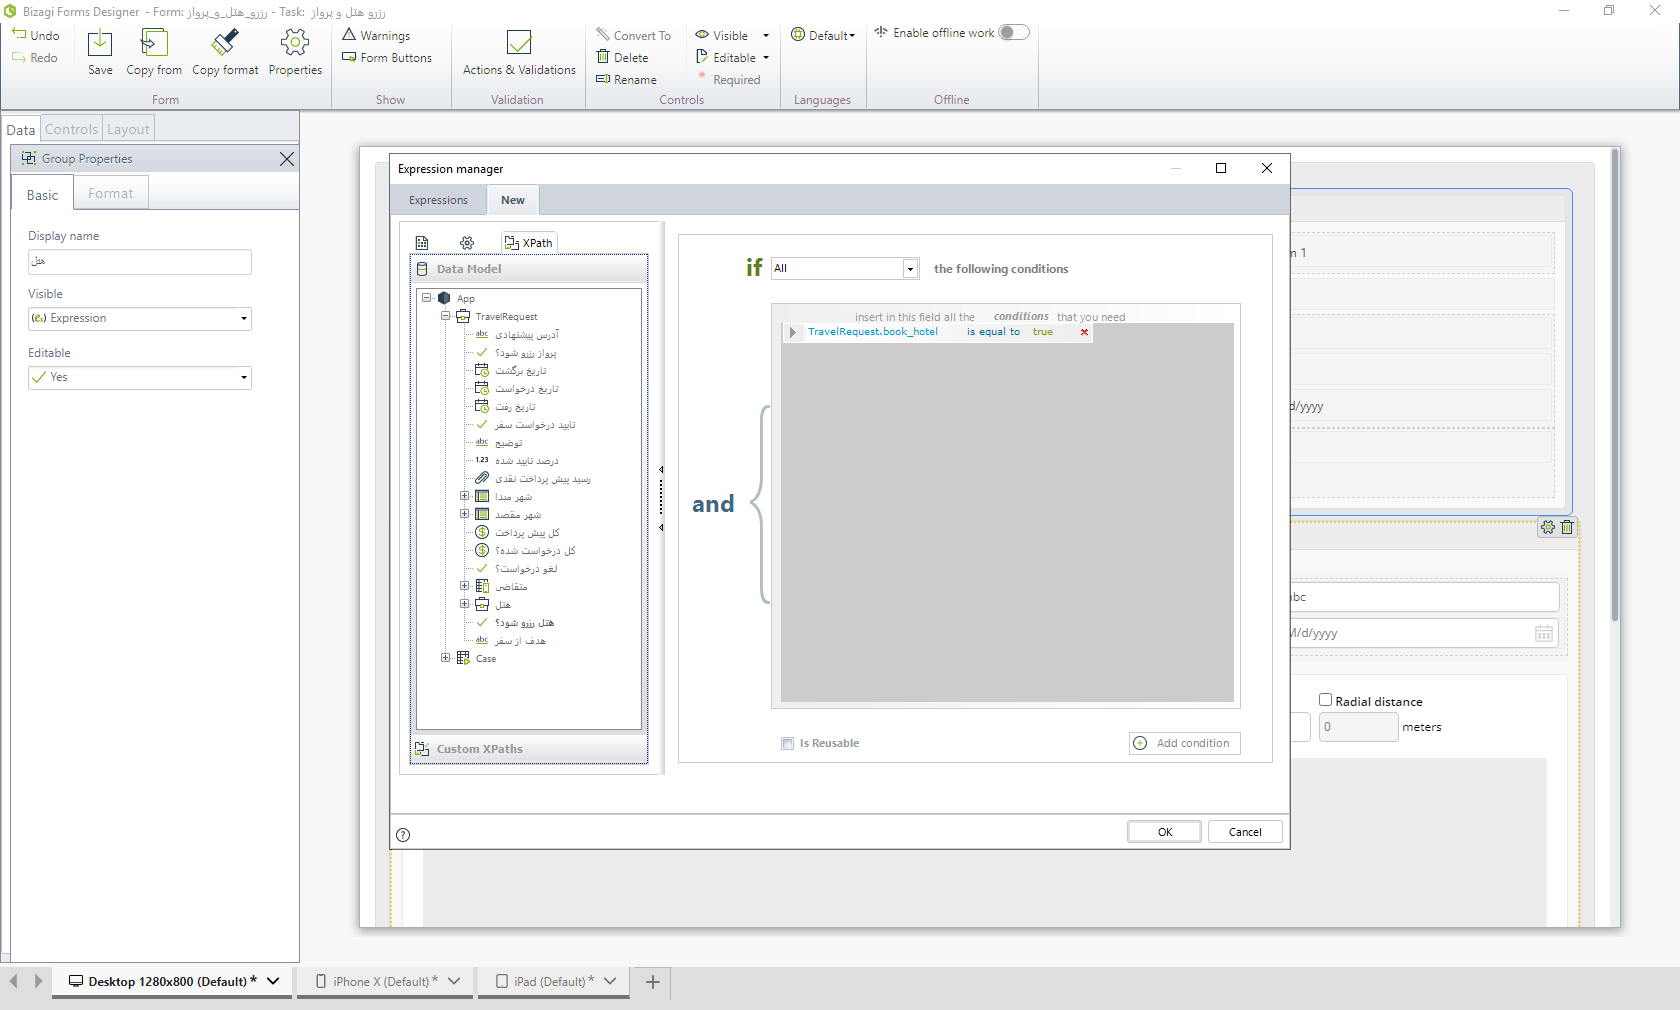Viewport: 1680px width, 1010px height.
Task: Select the XPath tab
Action: click(x=529, y=243)
